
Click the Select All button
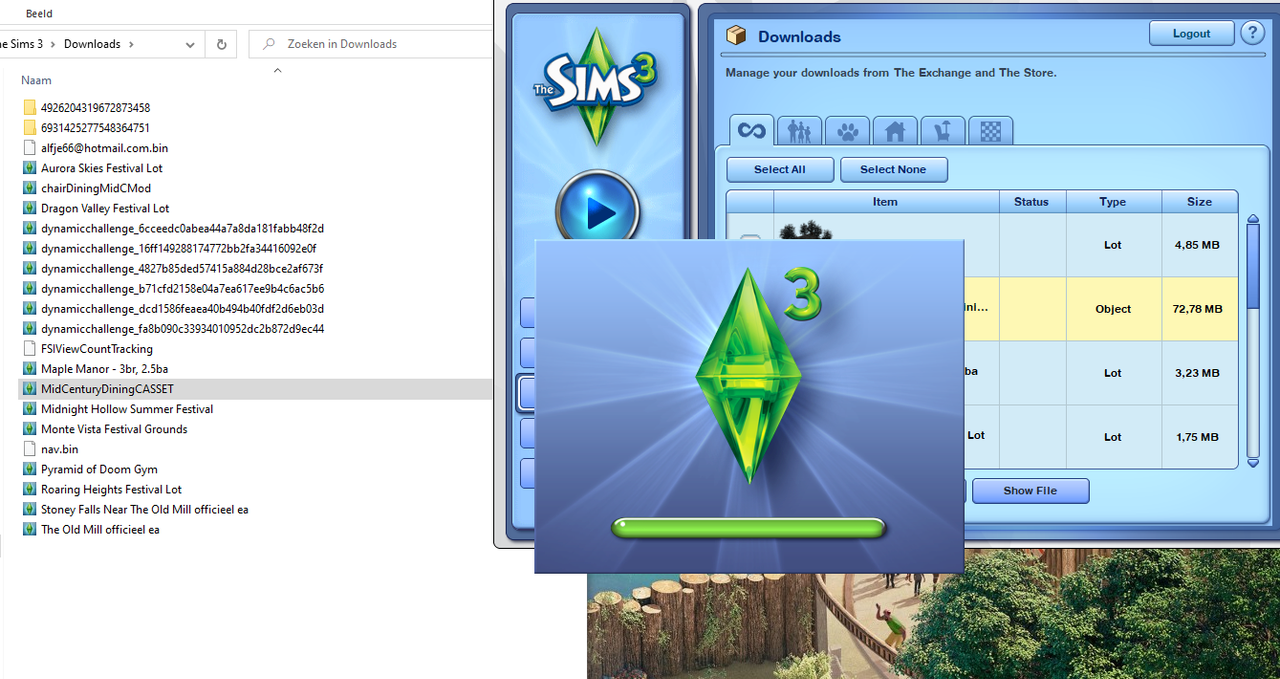pos(780,169)
